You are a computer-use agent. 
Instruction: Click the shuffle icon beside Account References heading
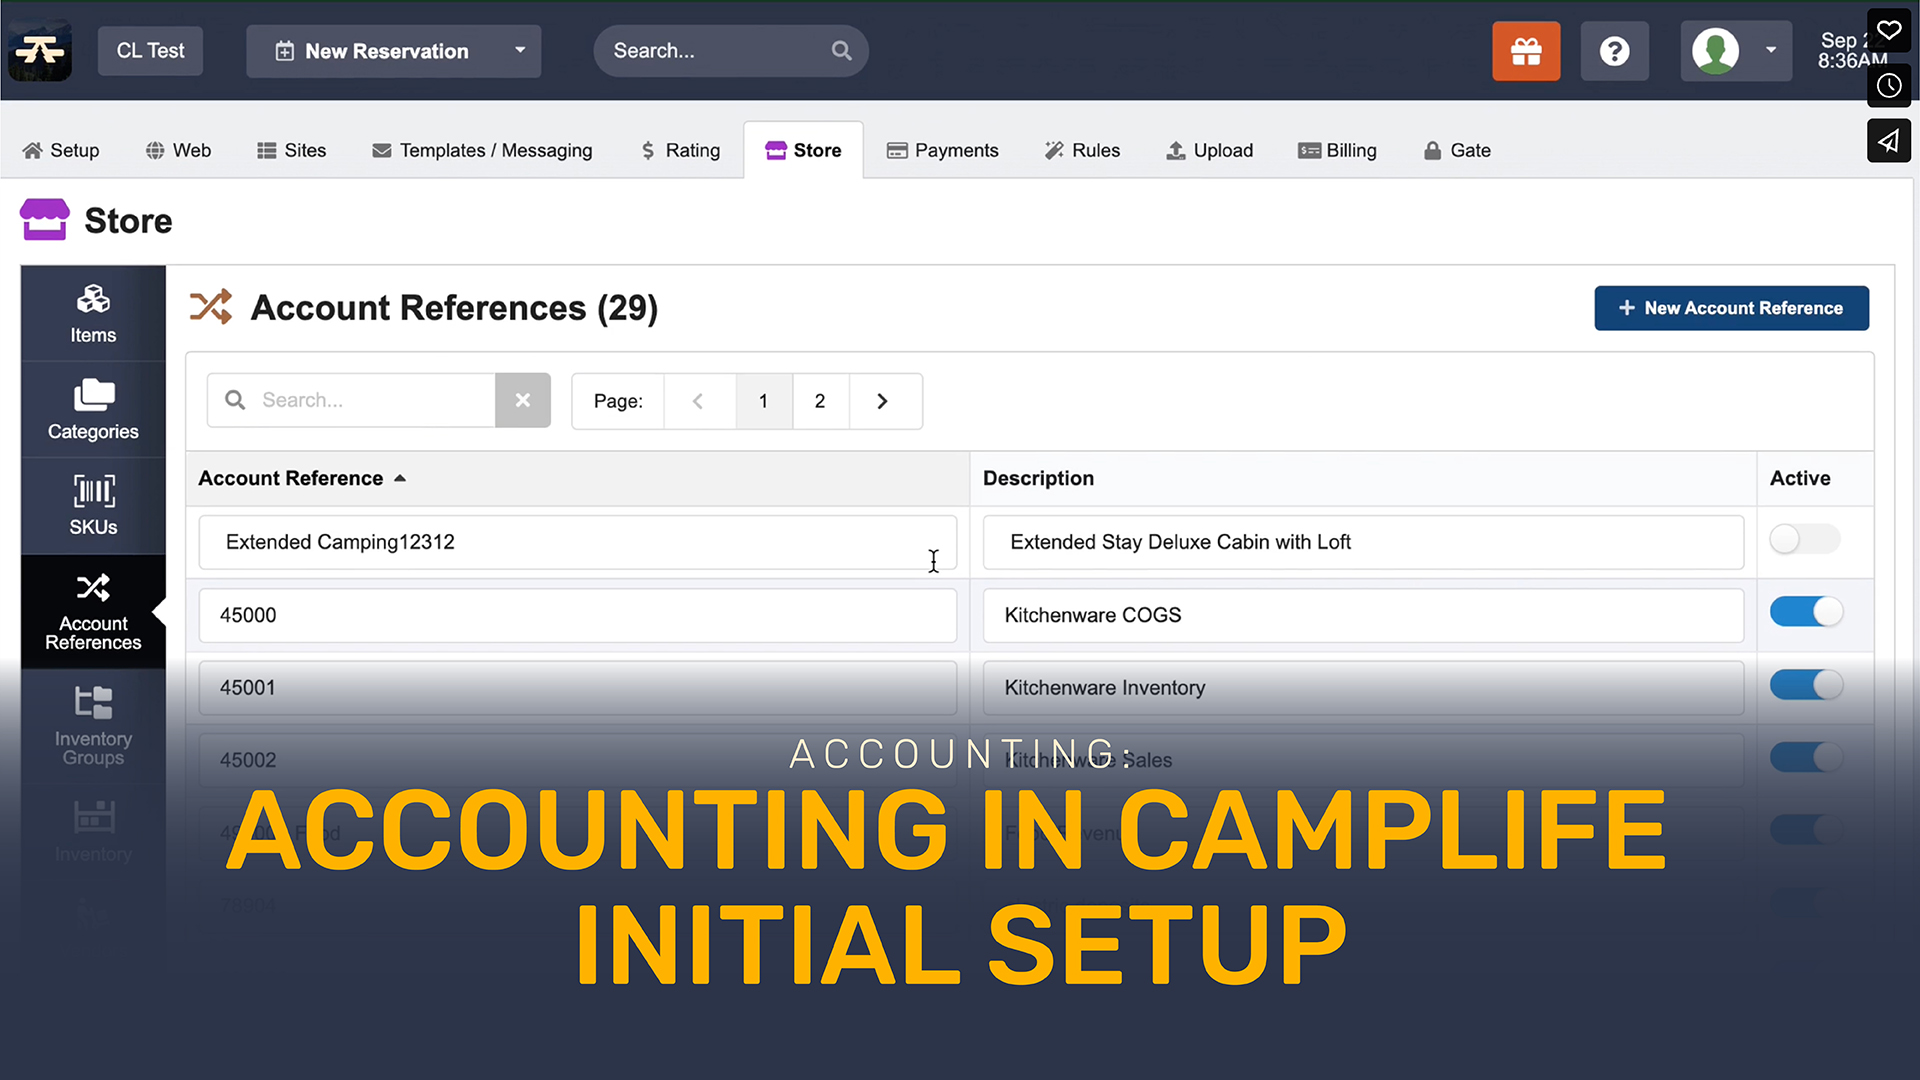point(211,307)
